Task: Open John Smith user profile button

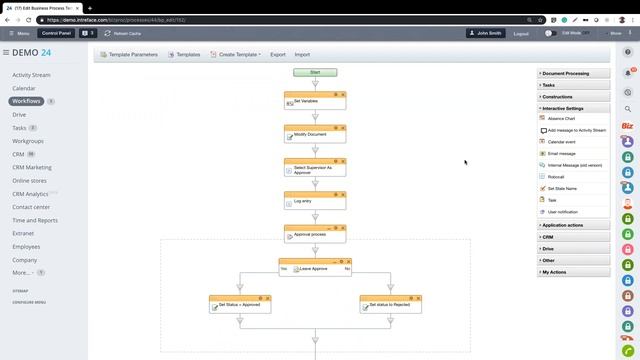Action: [x=486, y=33]
